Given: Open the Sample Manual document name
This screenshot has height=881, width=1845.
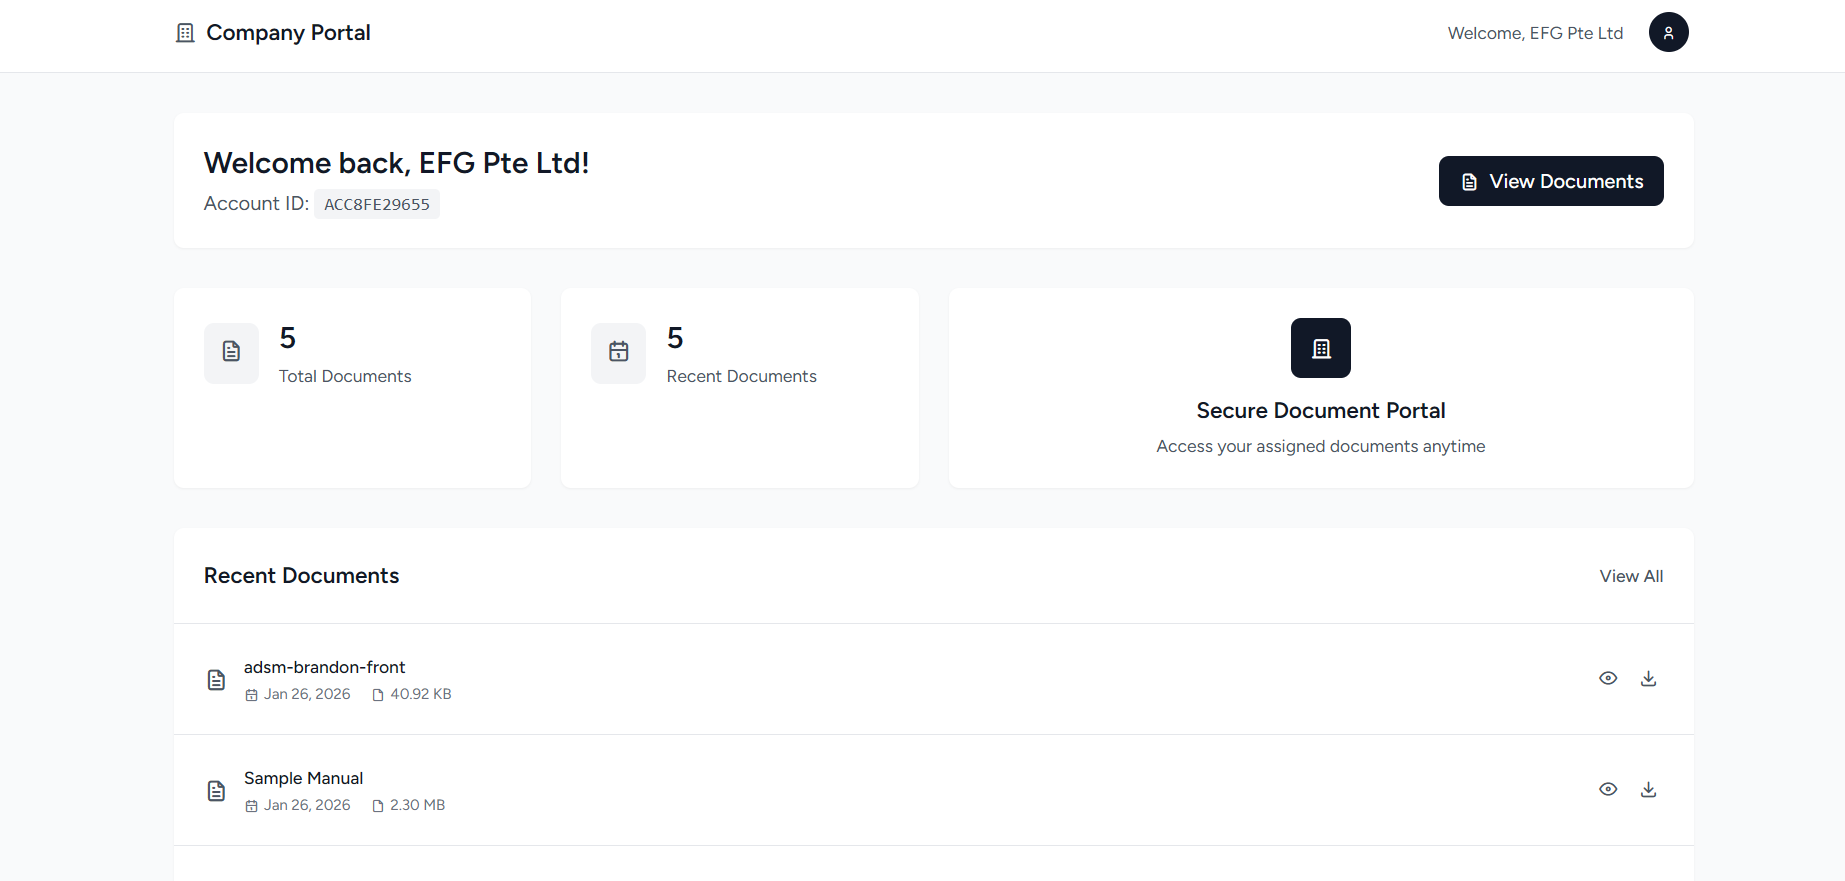Looking at the screenshot, I should tap(303, 778).
